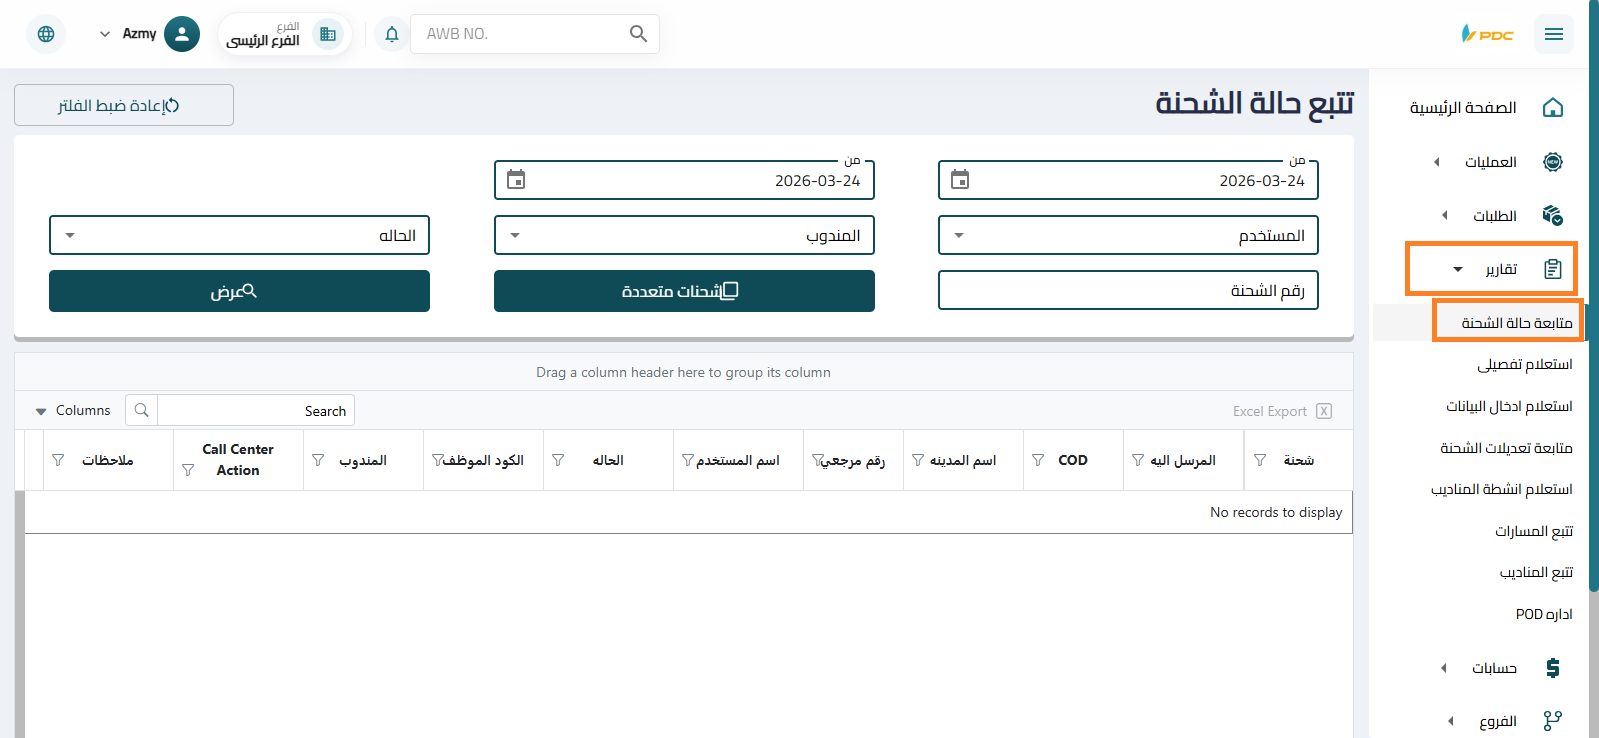Click the Azmy user avatar icon

coord(182,34)
